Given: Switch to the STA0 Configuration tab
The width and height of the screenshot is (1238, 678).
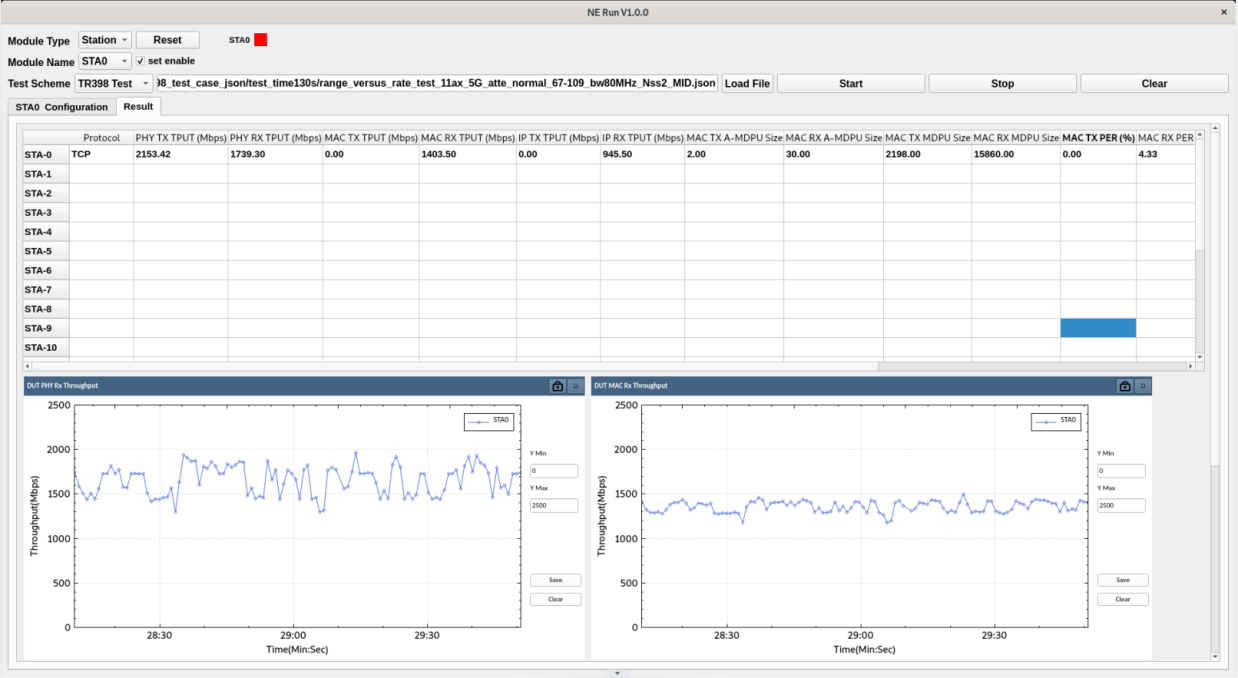Looking at the screenshot, I should pos(61,107).
